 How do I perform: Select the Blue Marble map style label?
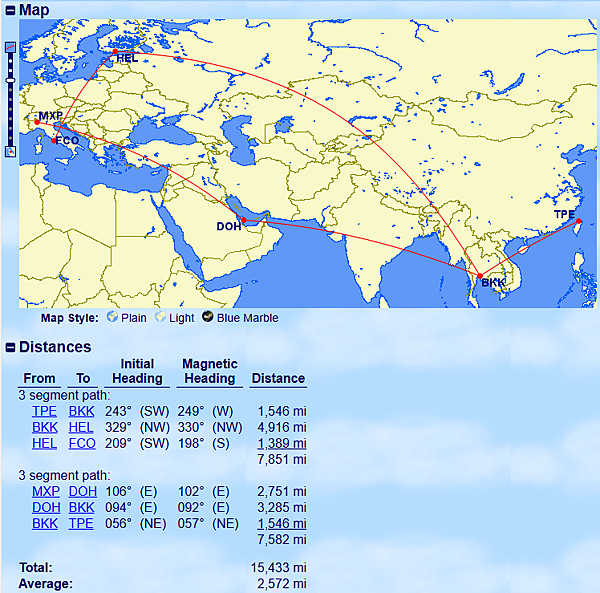coord(248,318)
